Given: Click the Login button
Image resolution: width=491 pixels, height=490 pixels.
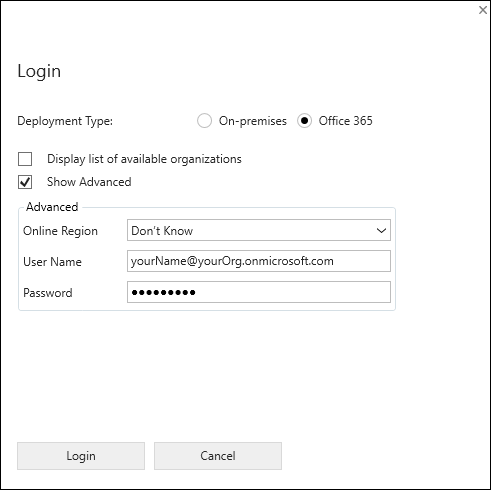Looking at the screenshot, I should [x=81, y=456].
